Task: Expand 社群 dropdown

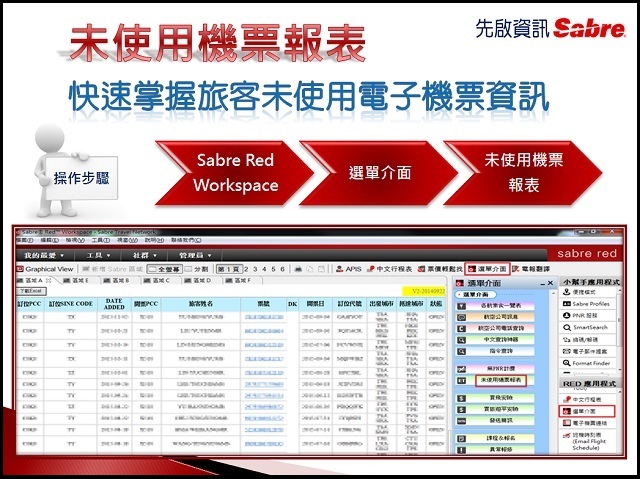Action: point(145,255)
